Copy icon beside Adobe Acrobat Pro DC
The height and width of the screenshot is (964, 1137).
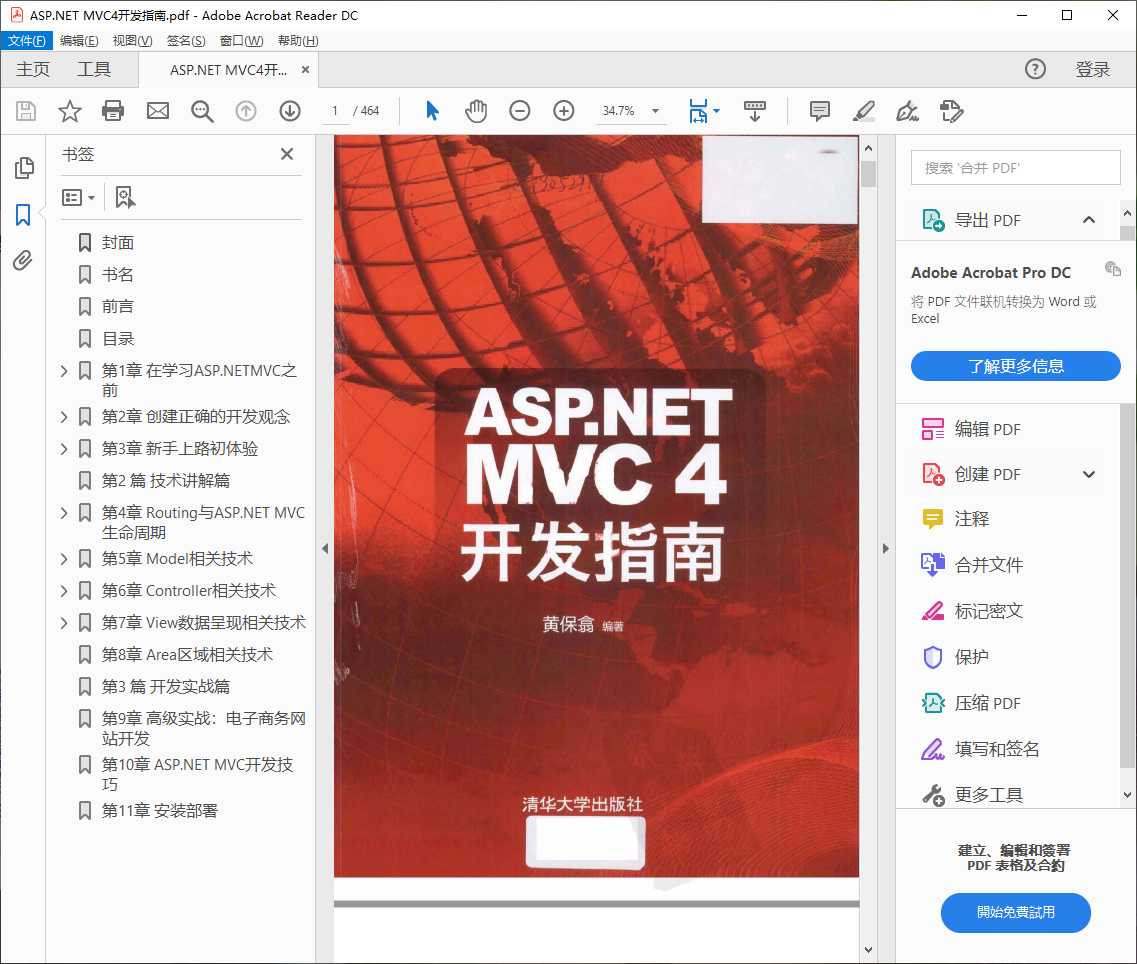1112,268
